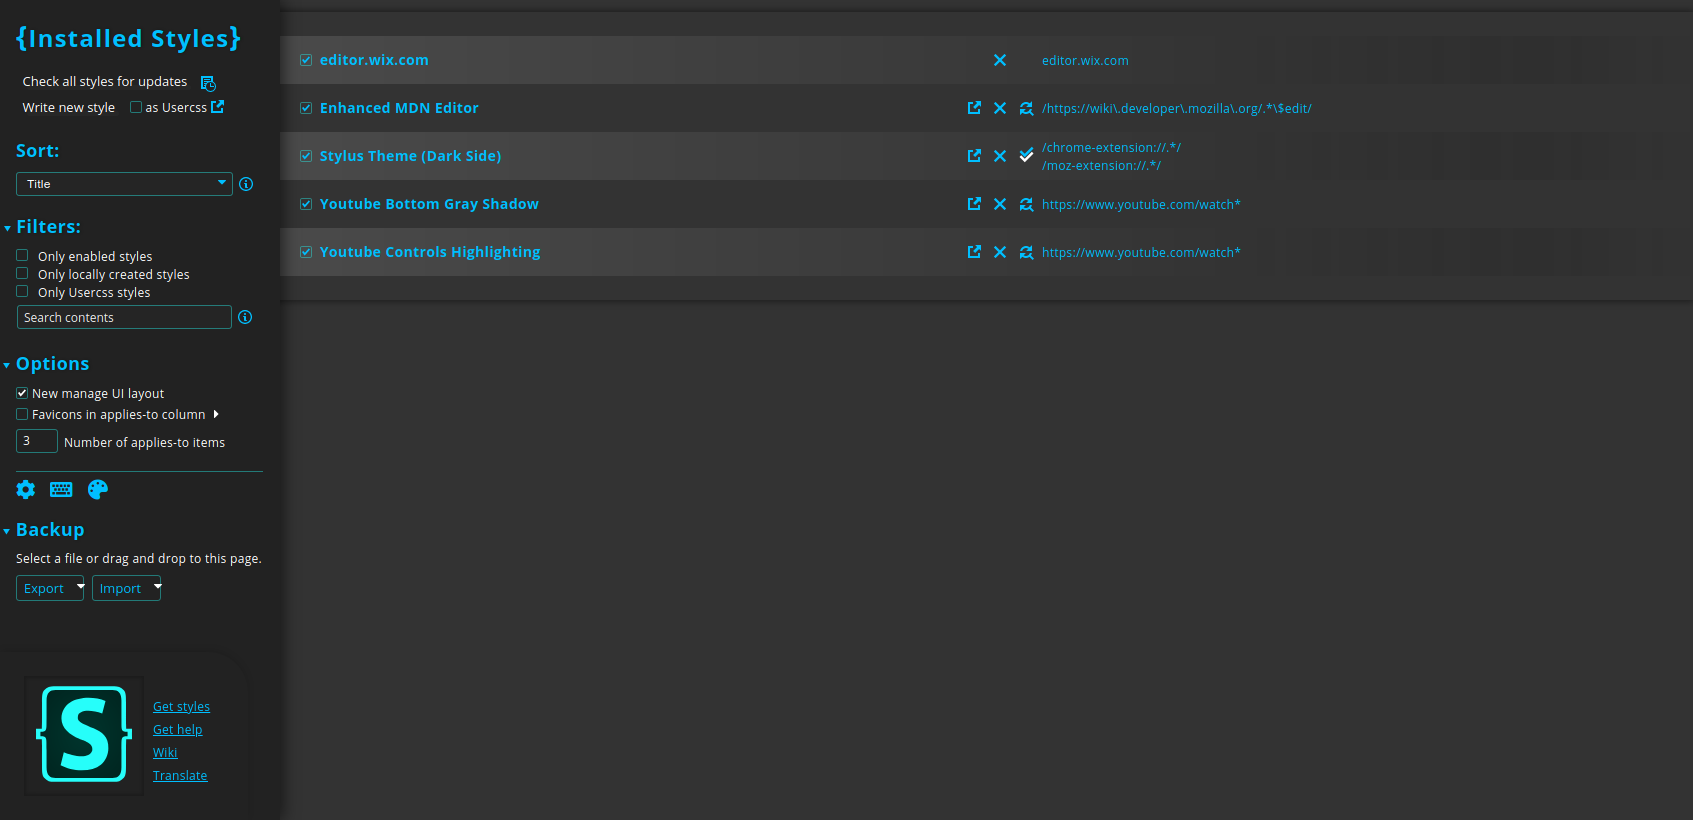Open the Wiki link
Image resolution: width=1693 pixels, height=820 pixels.
(x=165, y=752)
